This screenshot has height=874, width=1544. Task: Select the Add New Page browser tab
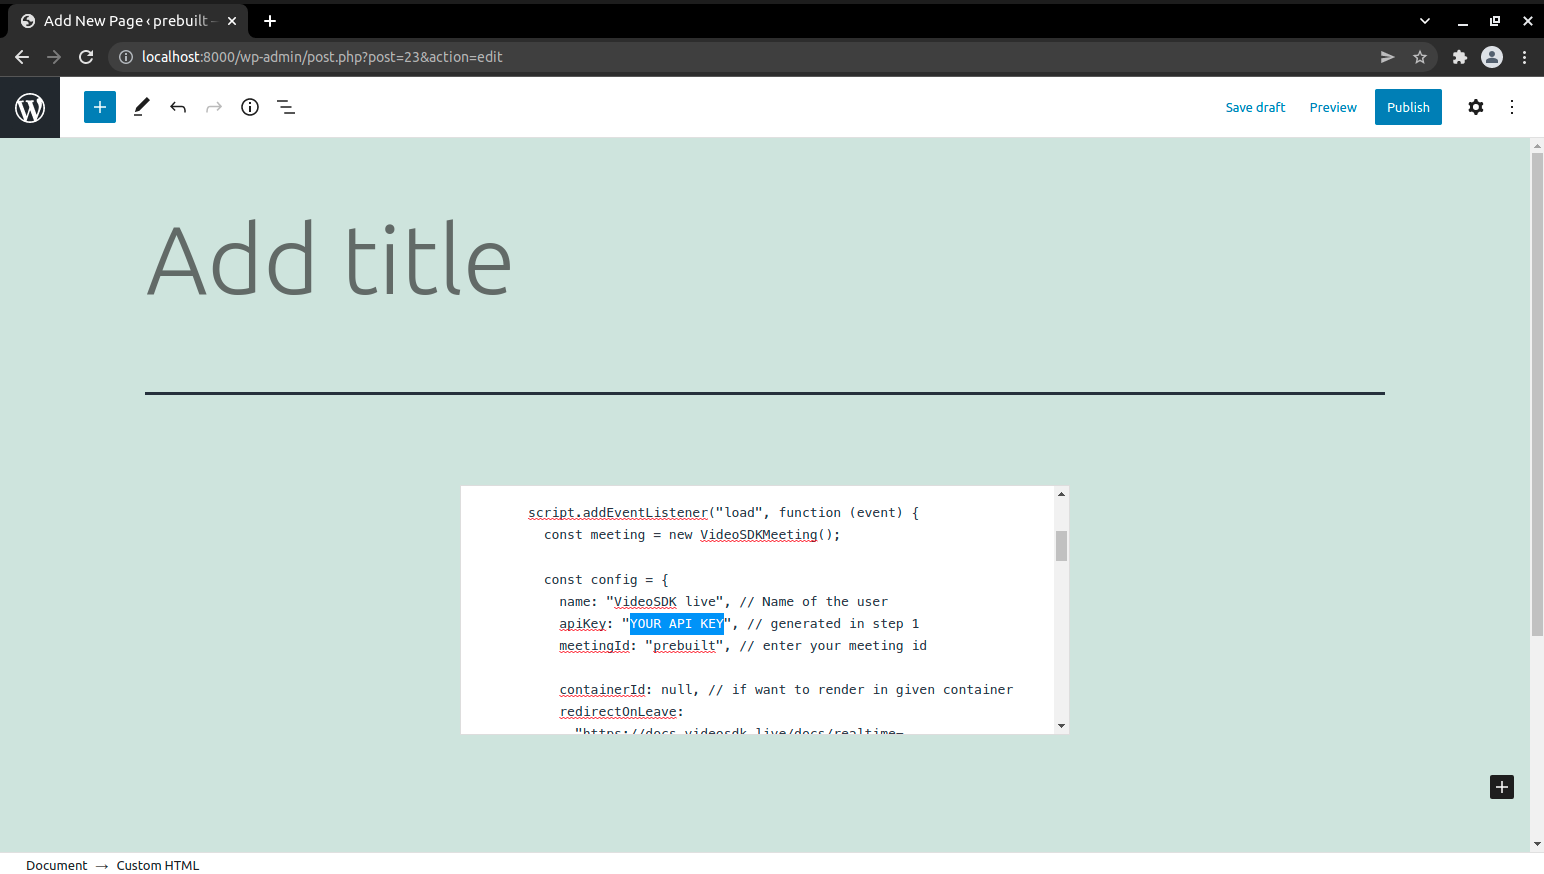point(128,20)
